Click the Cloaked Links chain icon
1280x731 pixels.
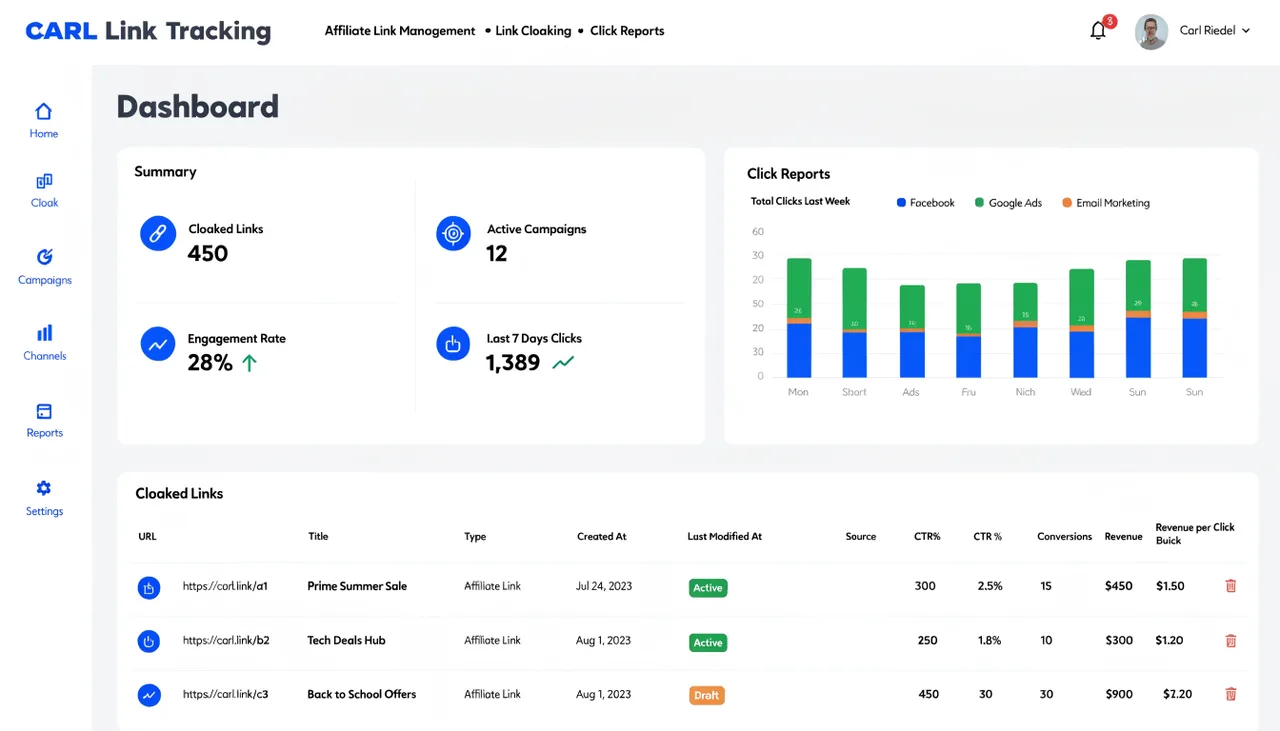158,234
